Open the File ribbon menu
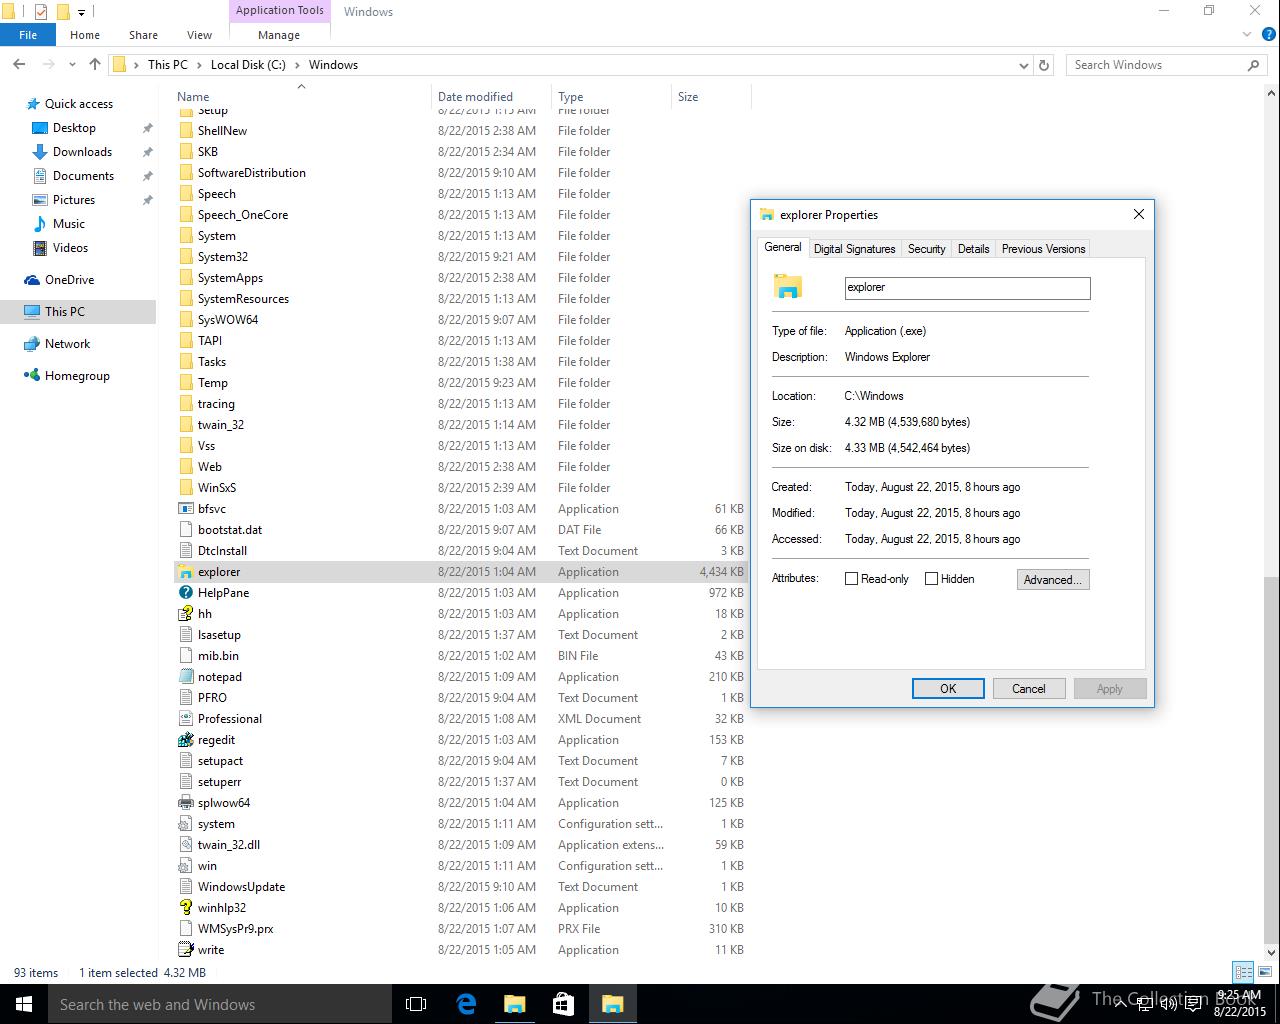This screenshot has height=1024, width=1280. click(28, 35)
